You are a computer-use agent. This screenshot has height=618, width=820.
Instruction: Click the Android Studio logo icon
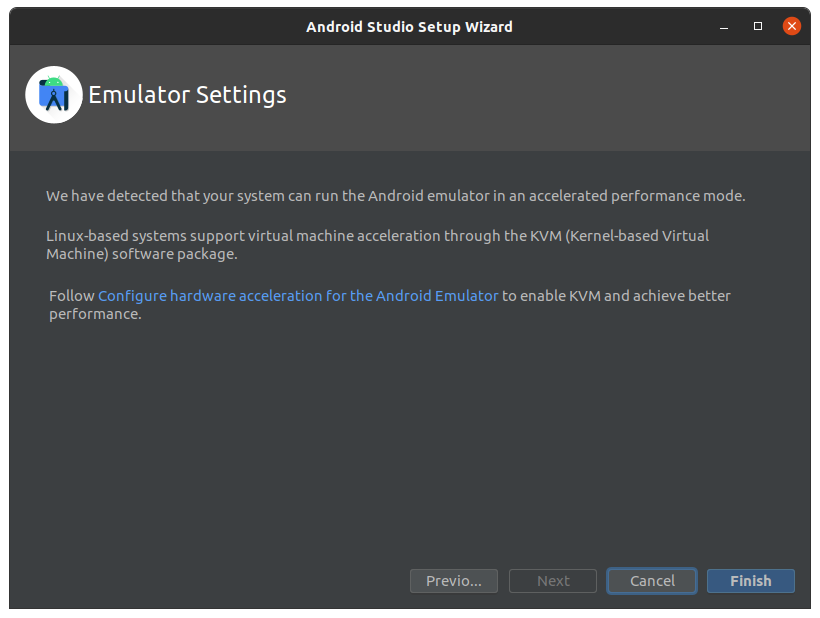54,95
